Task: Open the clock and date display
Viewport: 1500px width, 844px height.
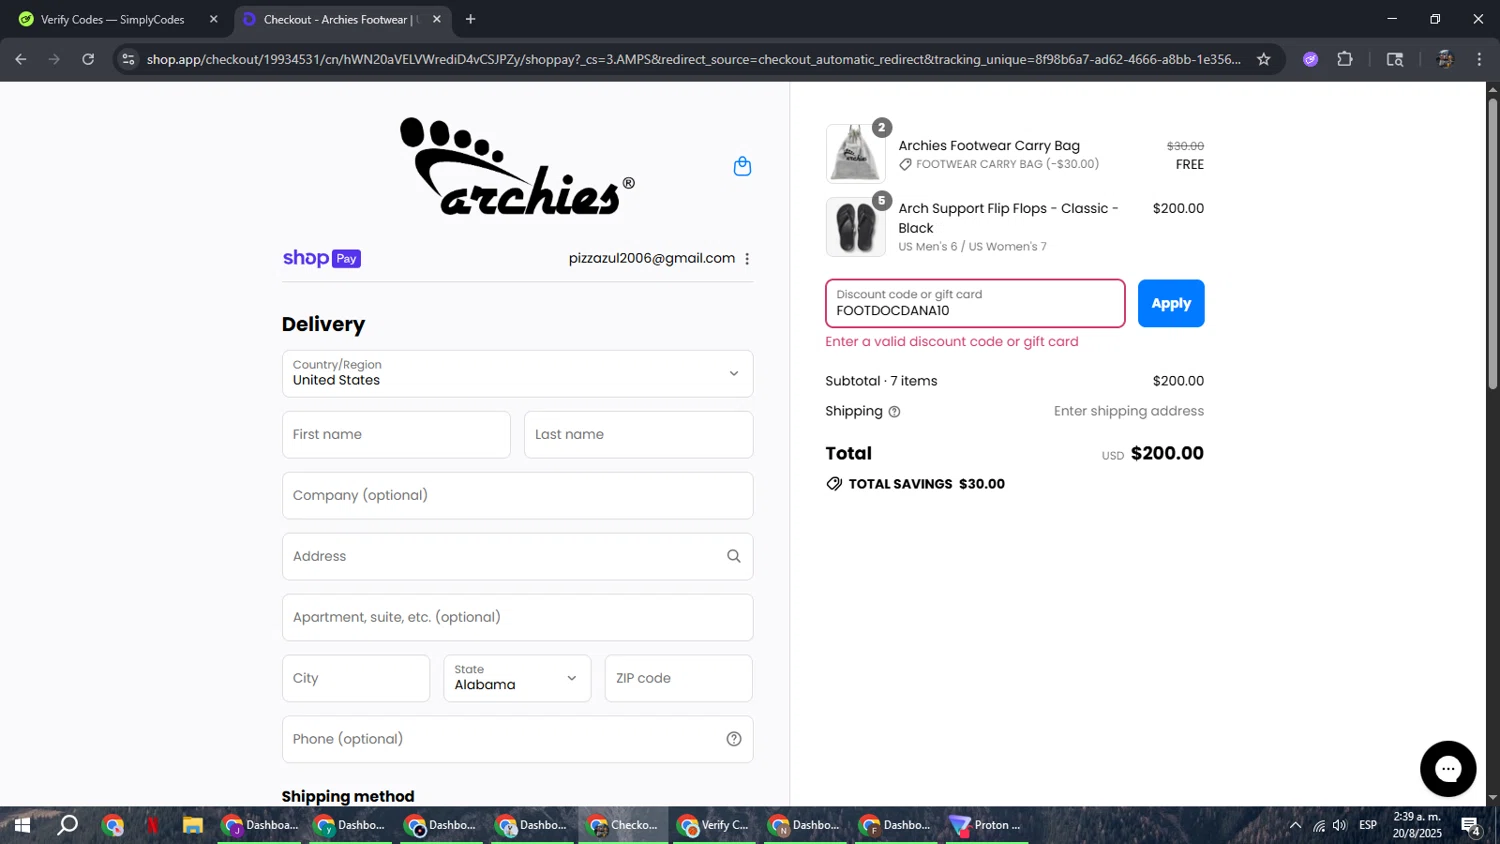Action: (1417, 825)
